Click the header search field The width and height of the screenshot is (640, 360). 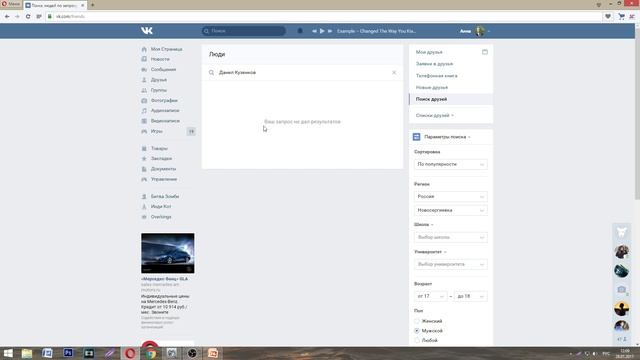tap(244, 31)
